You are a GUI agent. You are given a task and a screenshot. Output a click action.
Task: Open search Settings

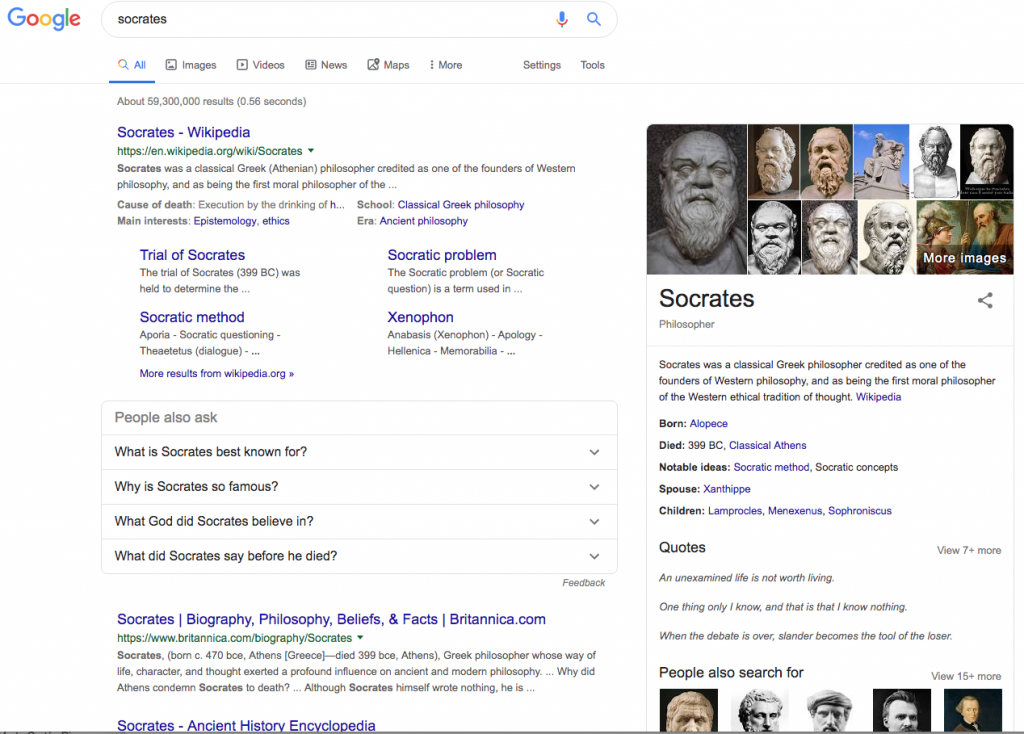tap(541, 65)
